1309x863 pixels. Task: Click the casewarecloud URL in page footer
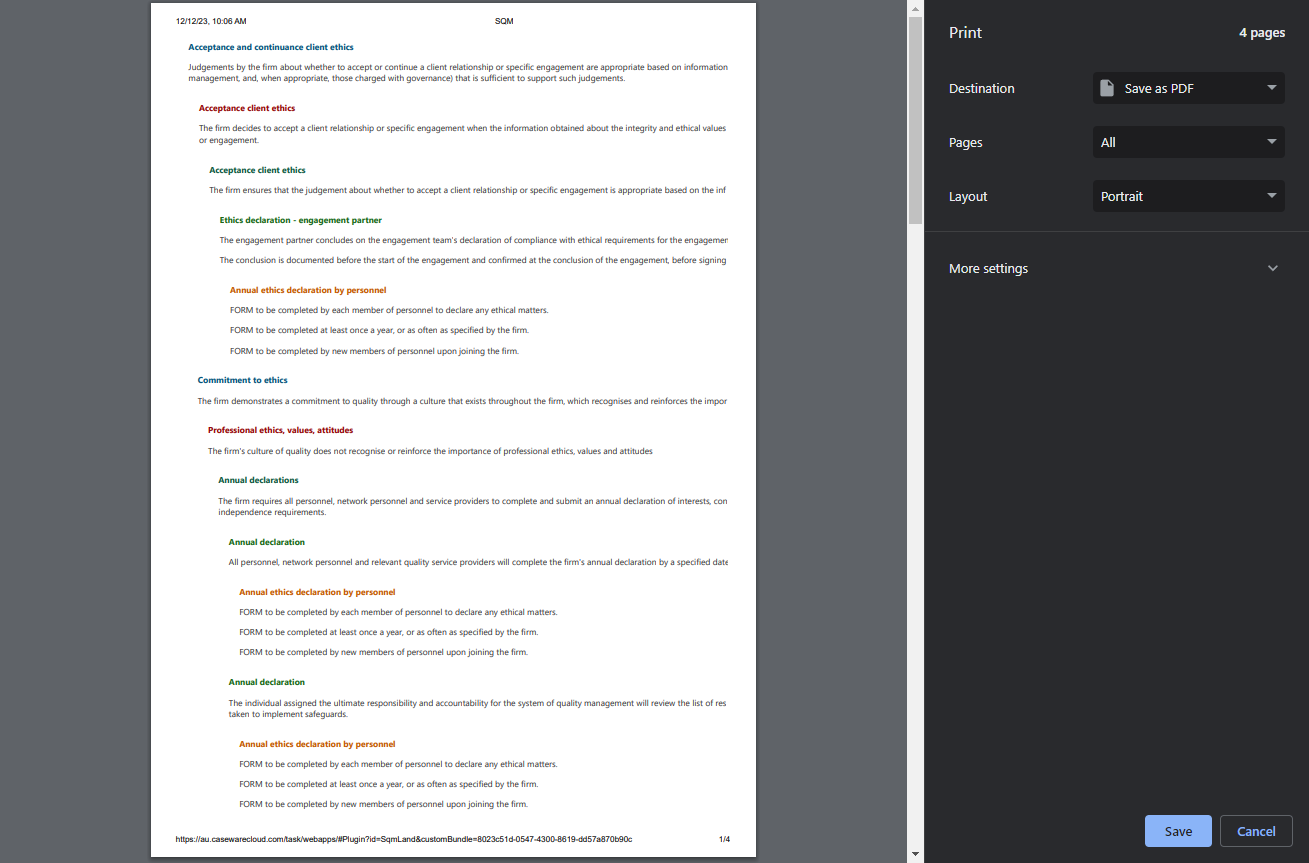404,839
